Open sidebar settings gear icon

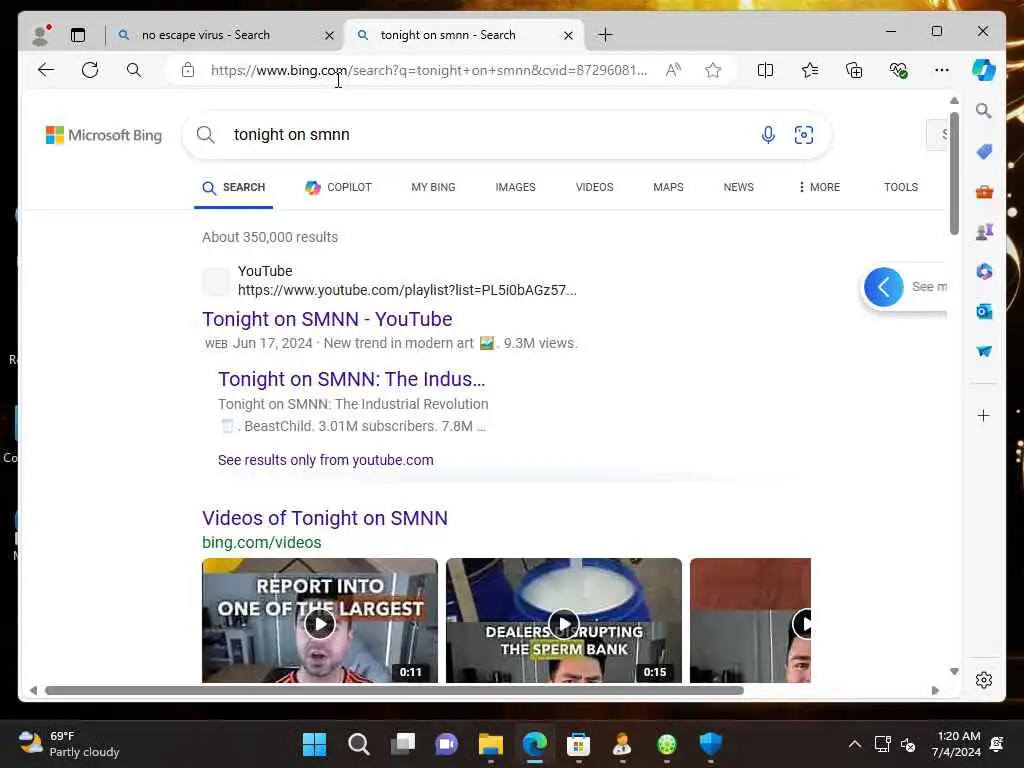[984, 680]
